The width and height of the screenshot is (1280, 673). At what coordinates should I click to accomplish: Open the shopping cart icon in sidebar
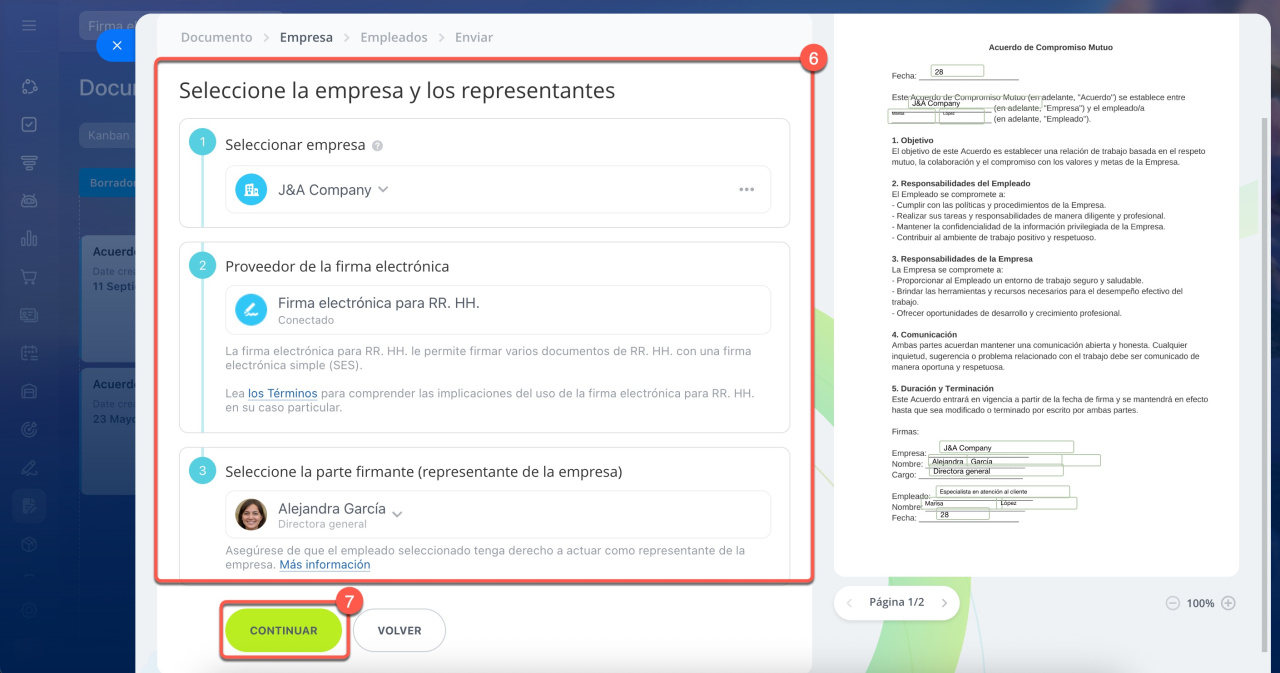pyautogui.click(x=29, y=277)
